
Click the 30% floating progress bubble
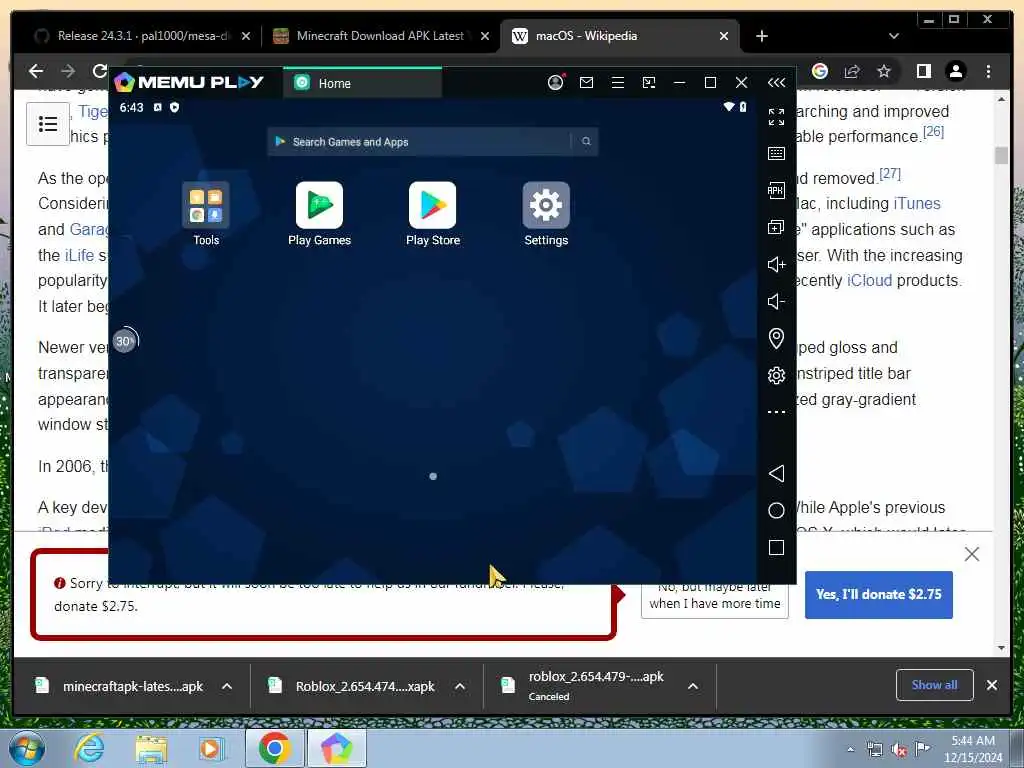tap(125, 340)
